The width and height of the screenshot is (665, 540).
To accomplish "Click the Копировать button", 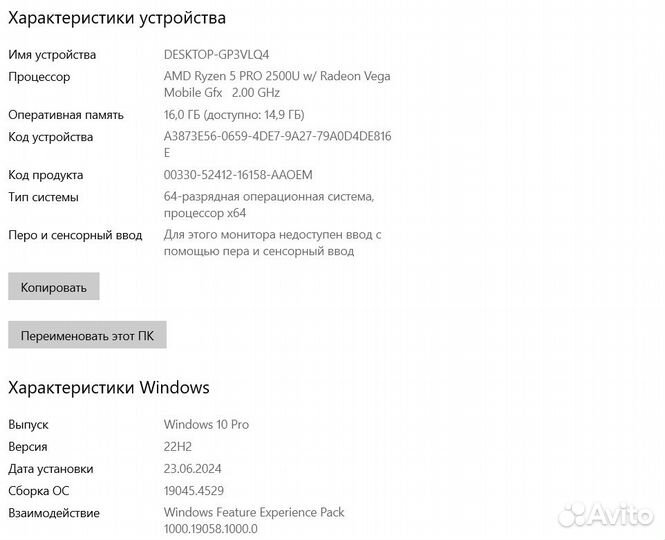I will 54,286.
